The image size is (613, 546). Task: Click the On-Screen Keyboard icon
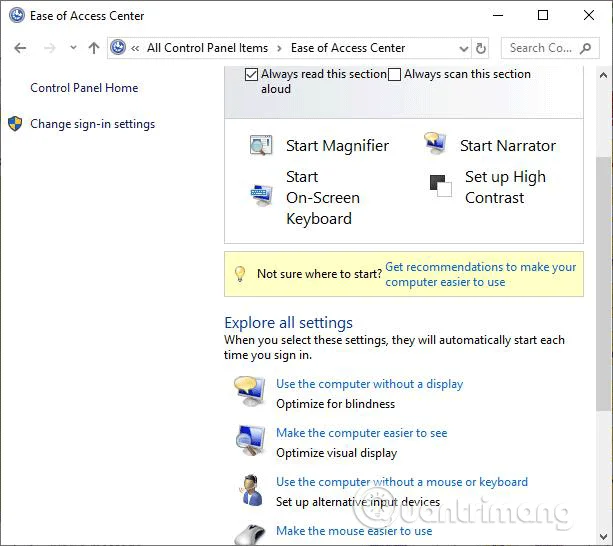261,194
